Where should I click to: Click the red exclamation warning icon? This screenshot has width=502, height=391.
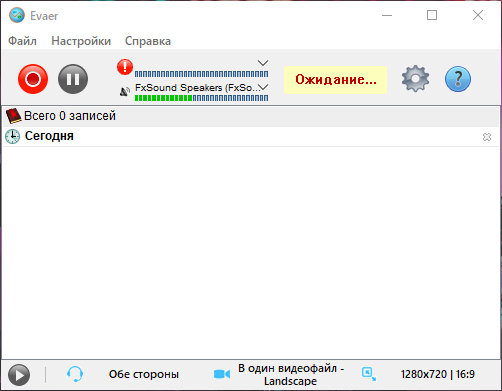[125, 67]
